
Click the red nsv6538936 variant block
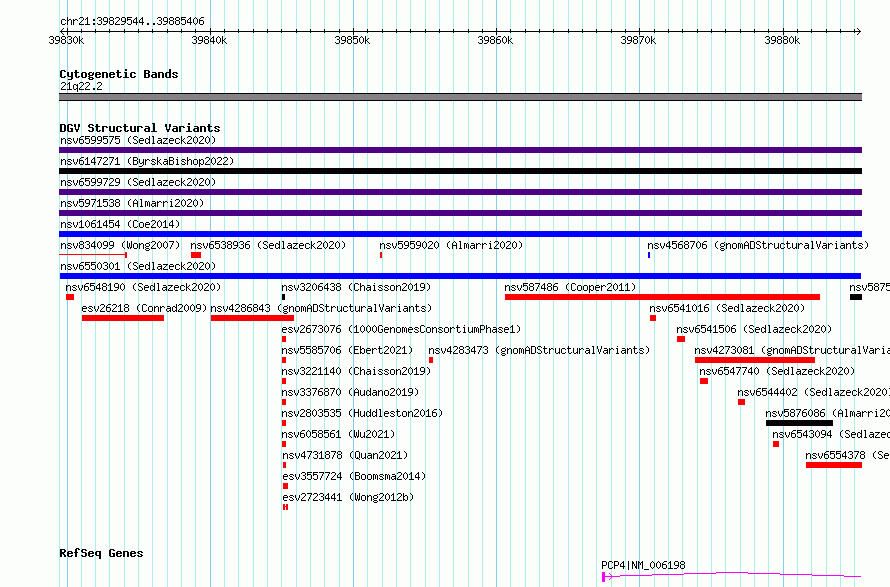[196, 255]
